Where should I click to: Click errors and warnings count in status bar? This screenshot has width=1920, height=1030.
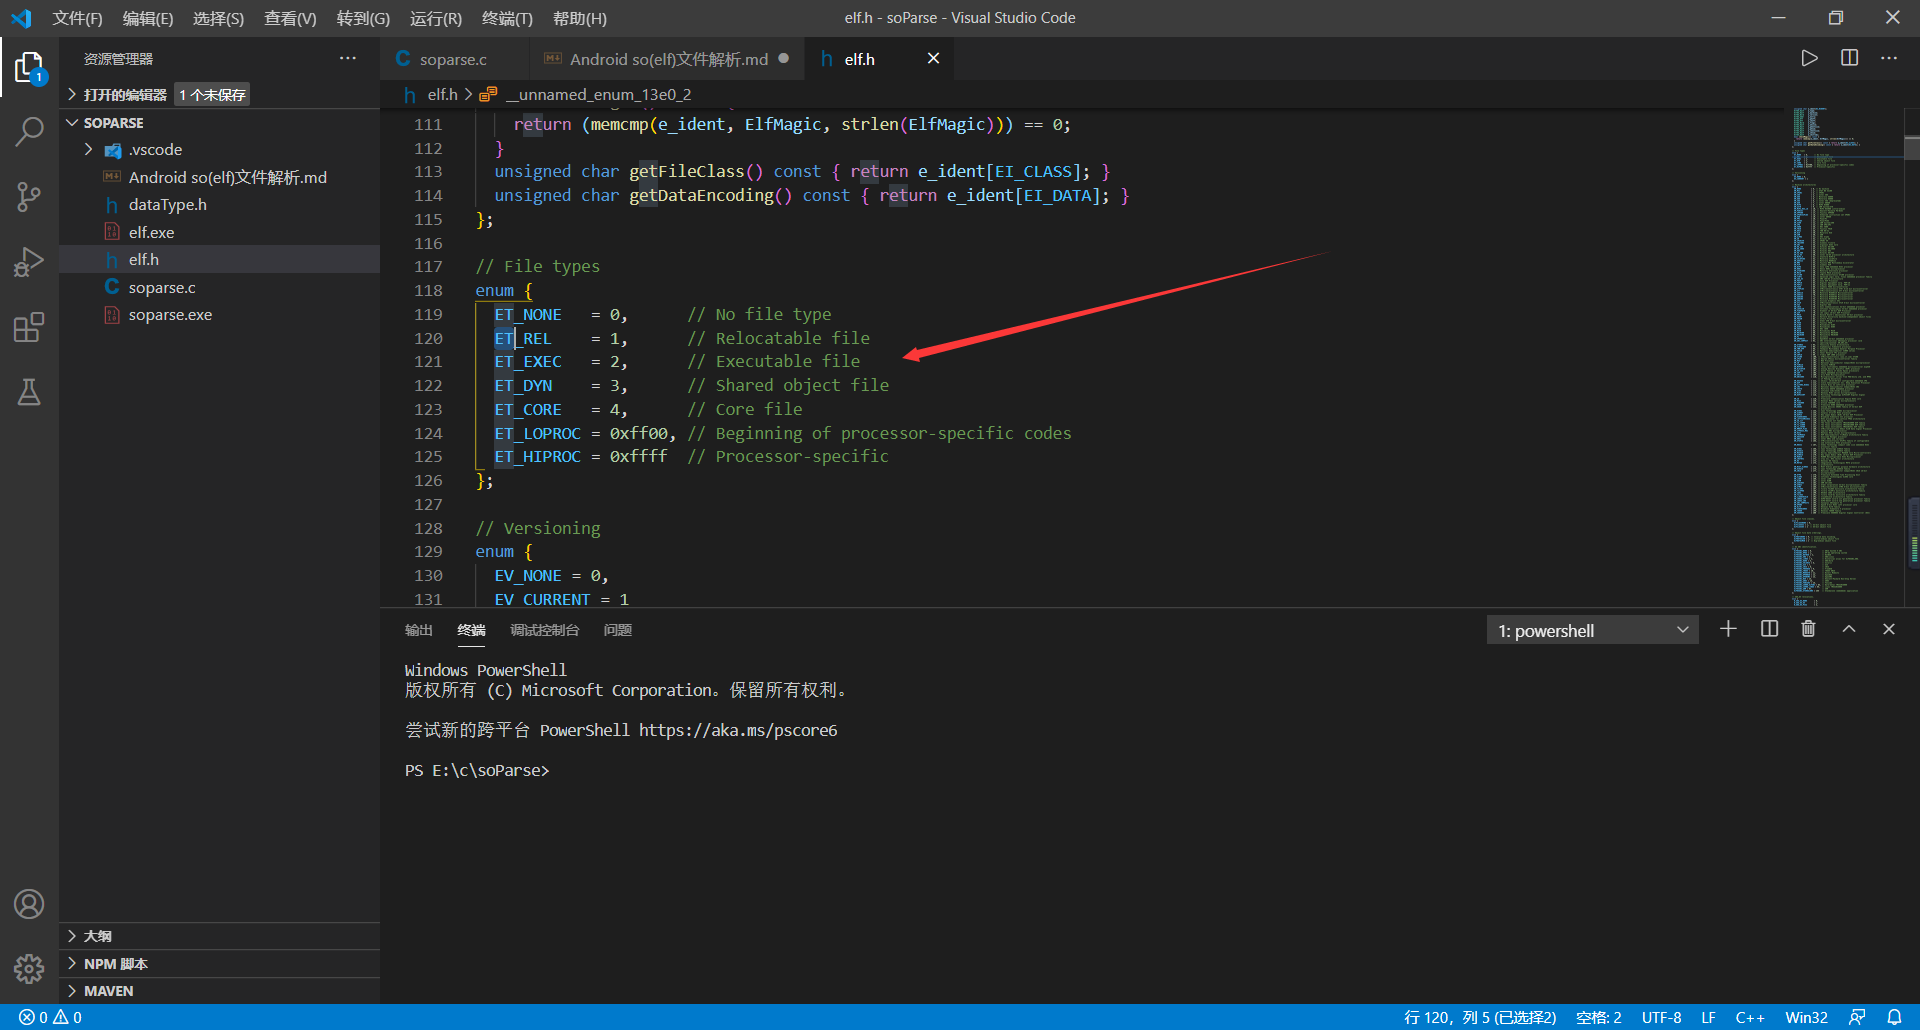click(50, 1017)
